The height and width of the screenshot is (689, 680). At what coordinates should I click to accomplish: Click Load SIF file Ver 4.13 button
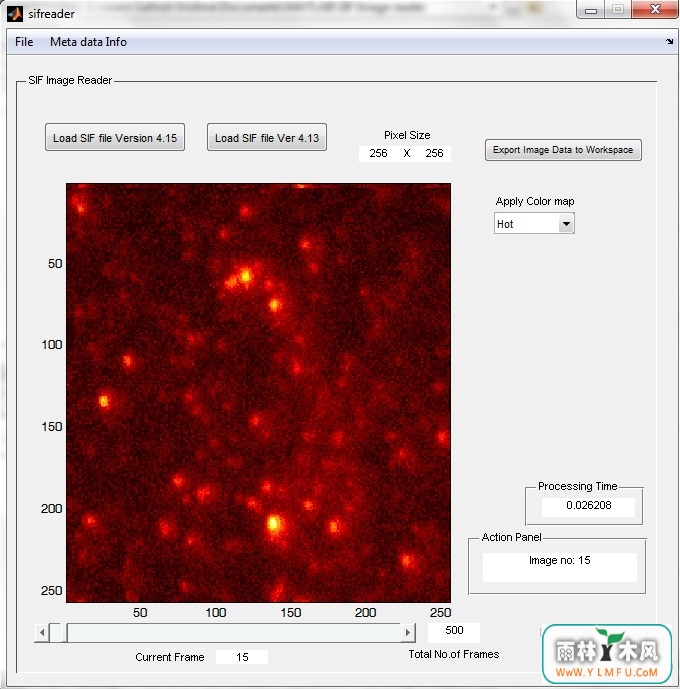267,138
